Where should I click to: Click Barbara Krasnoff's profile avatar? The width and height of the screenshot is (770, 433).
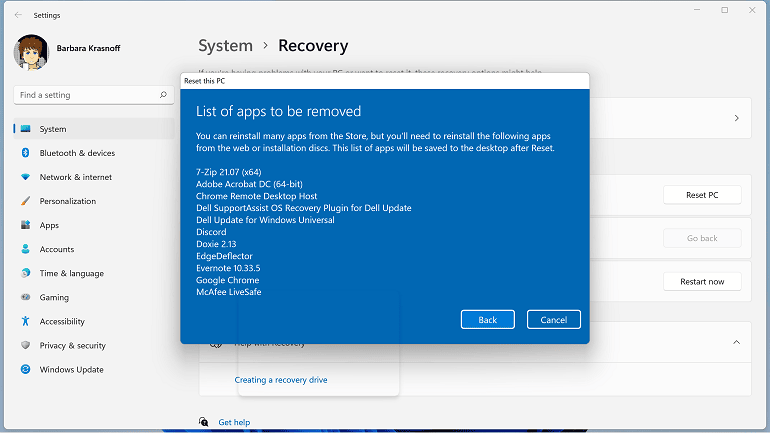(31, 52)
